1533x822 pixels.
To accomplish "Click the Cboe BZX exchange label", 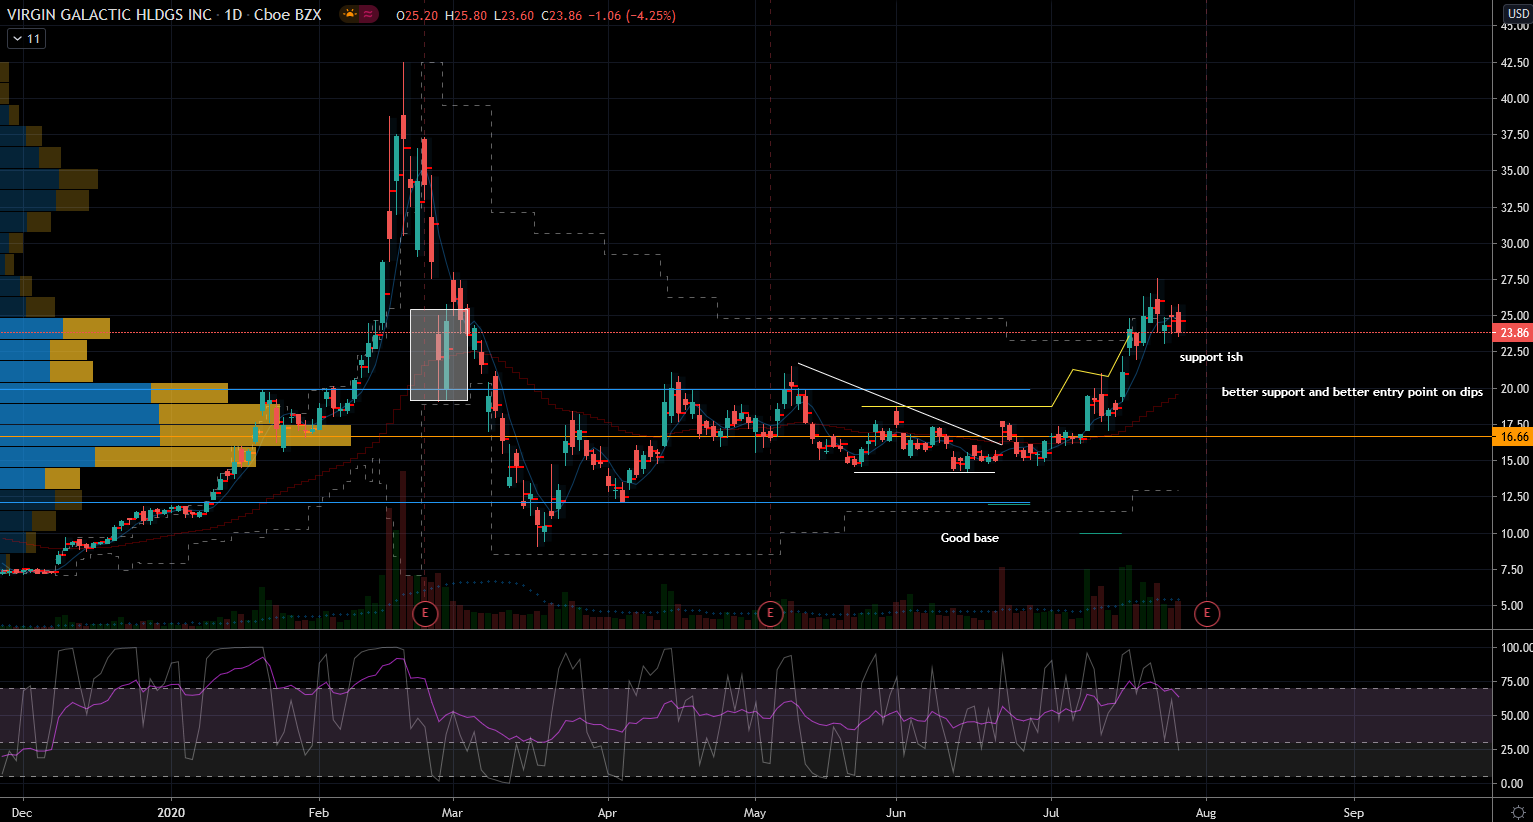I will [288, 15].
